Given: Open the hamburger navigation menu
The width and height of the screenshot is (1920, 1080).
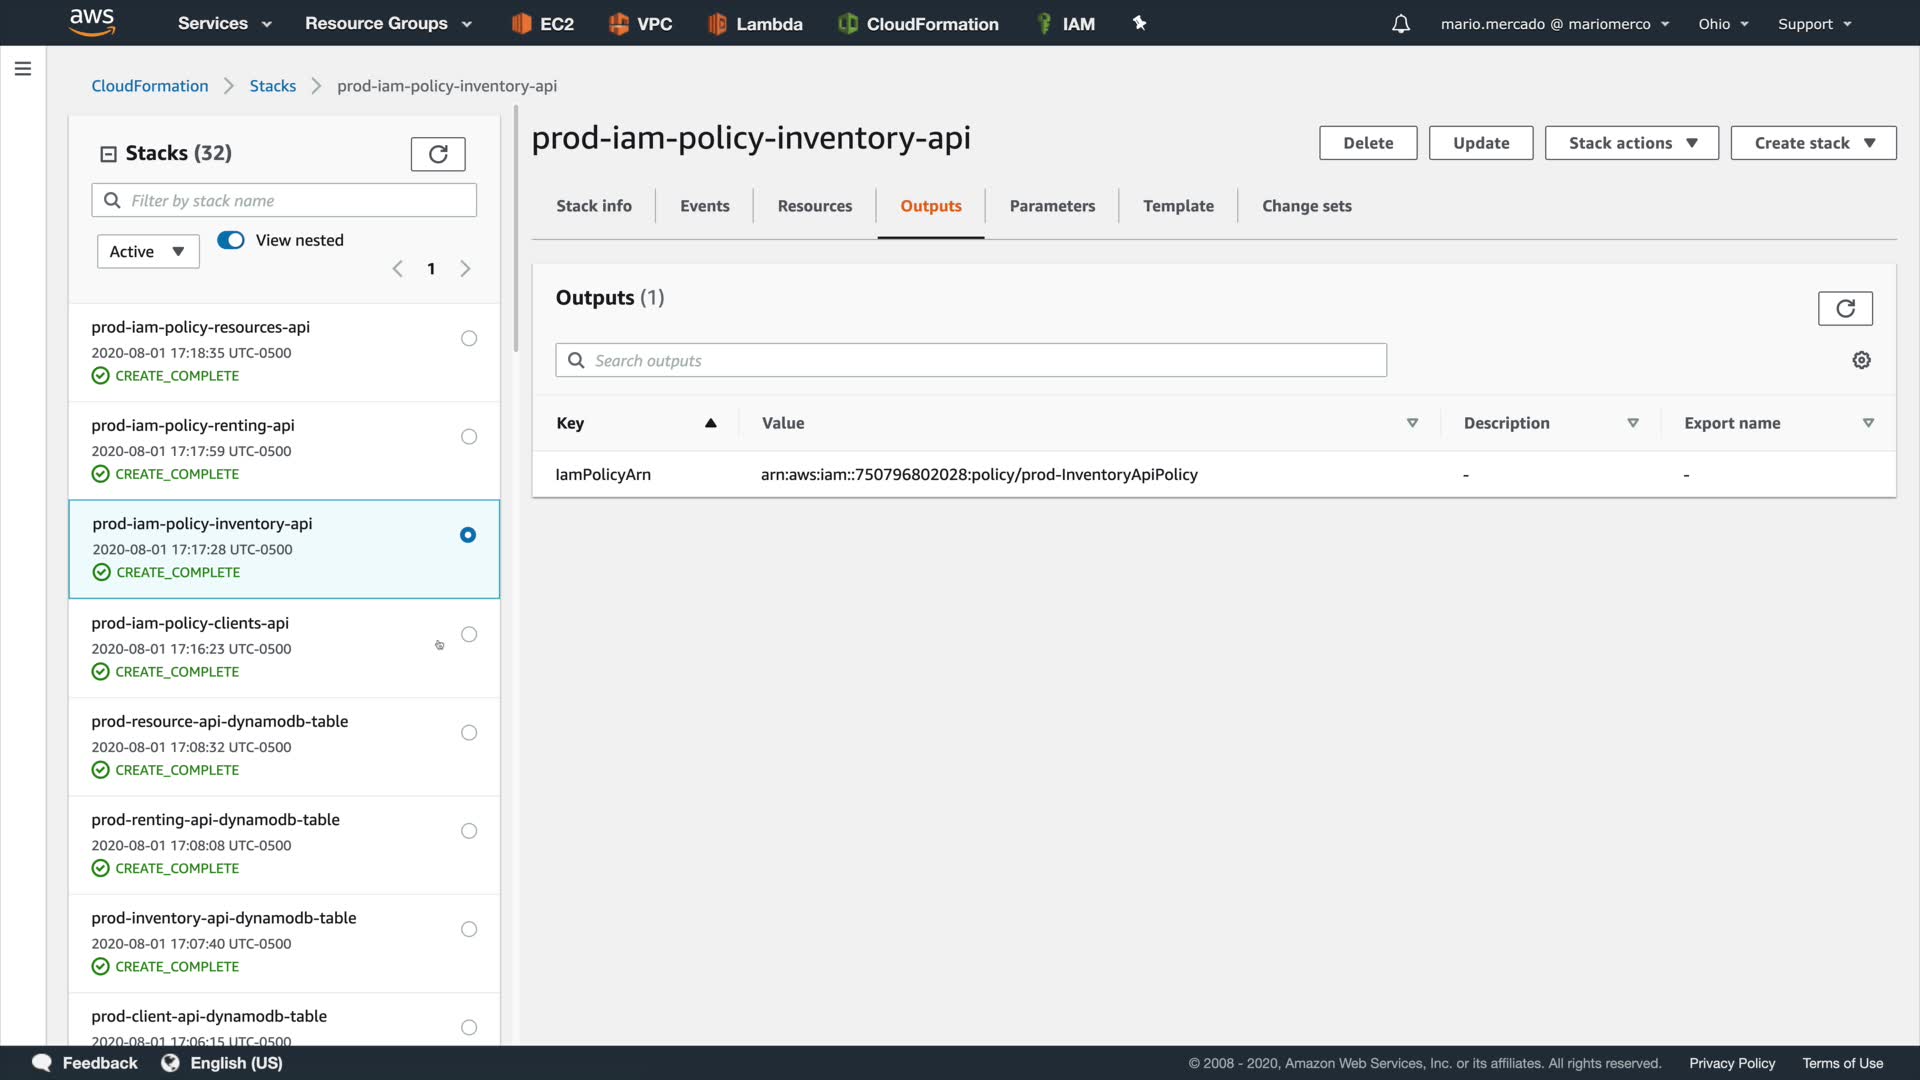Looking at the screenshot, I should 23,69.
